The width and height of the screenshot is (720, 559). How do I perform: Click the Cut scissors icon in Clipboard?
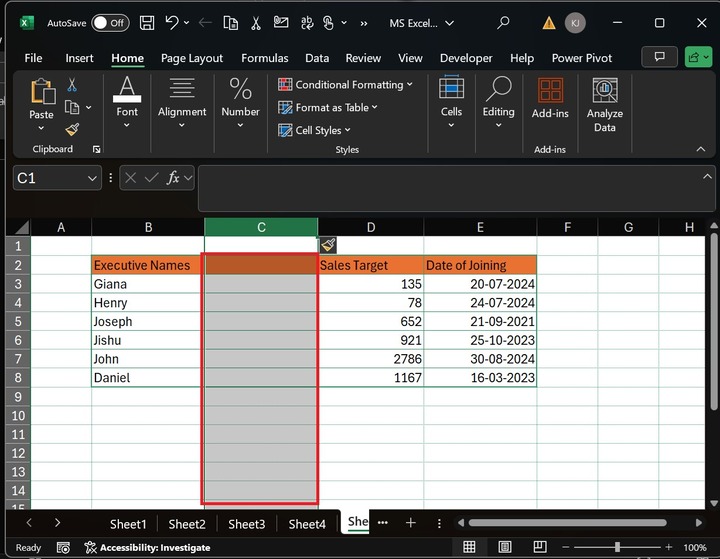(x=72, y=86)
